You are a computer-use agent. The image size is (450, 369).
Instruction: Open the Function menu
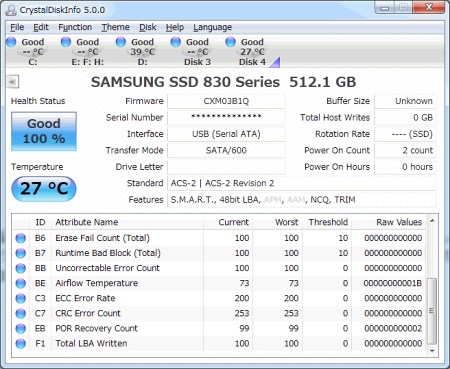[75, 27]
